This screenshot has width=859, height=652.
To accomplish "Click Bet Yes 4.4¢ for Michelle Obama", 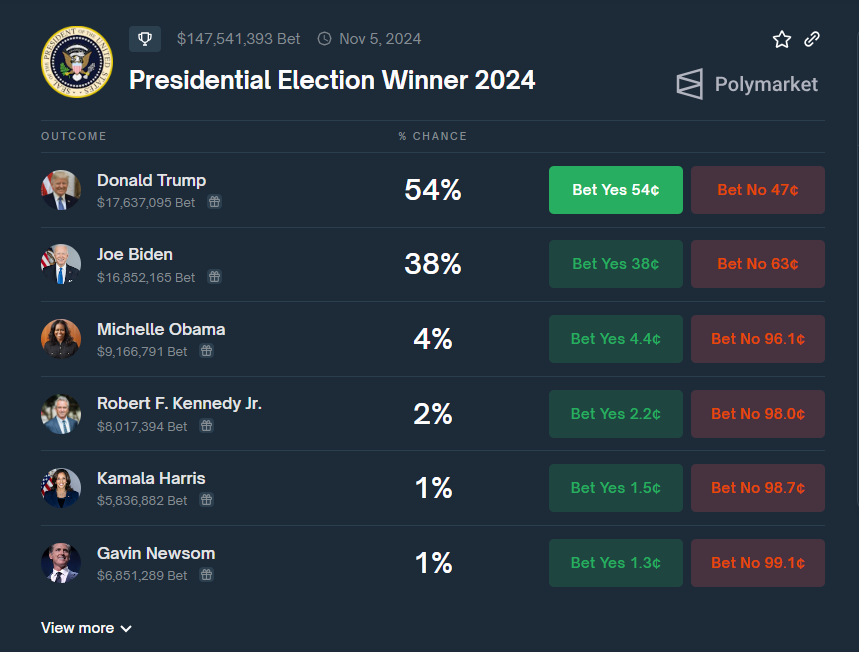I will 615,339.
